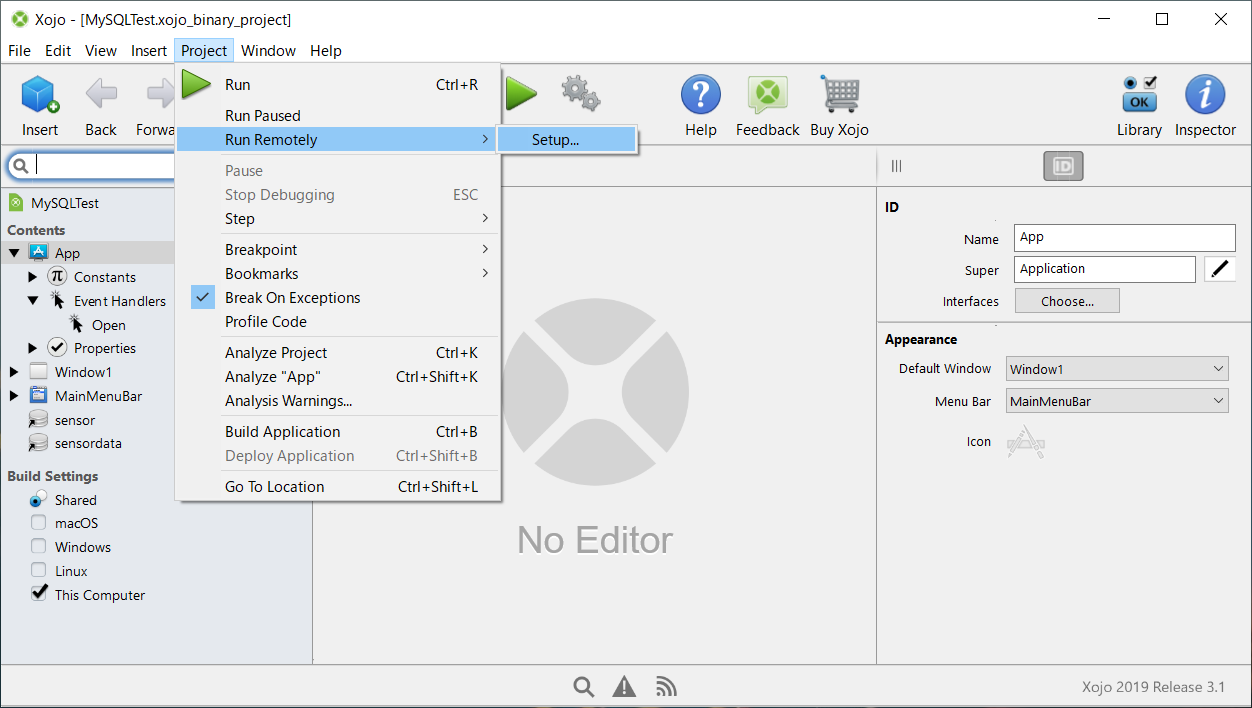Open the Step submenu

(338, 219)
